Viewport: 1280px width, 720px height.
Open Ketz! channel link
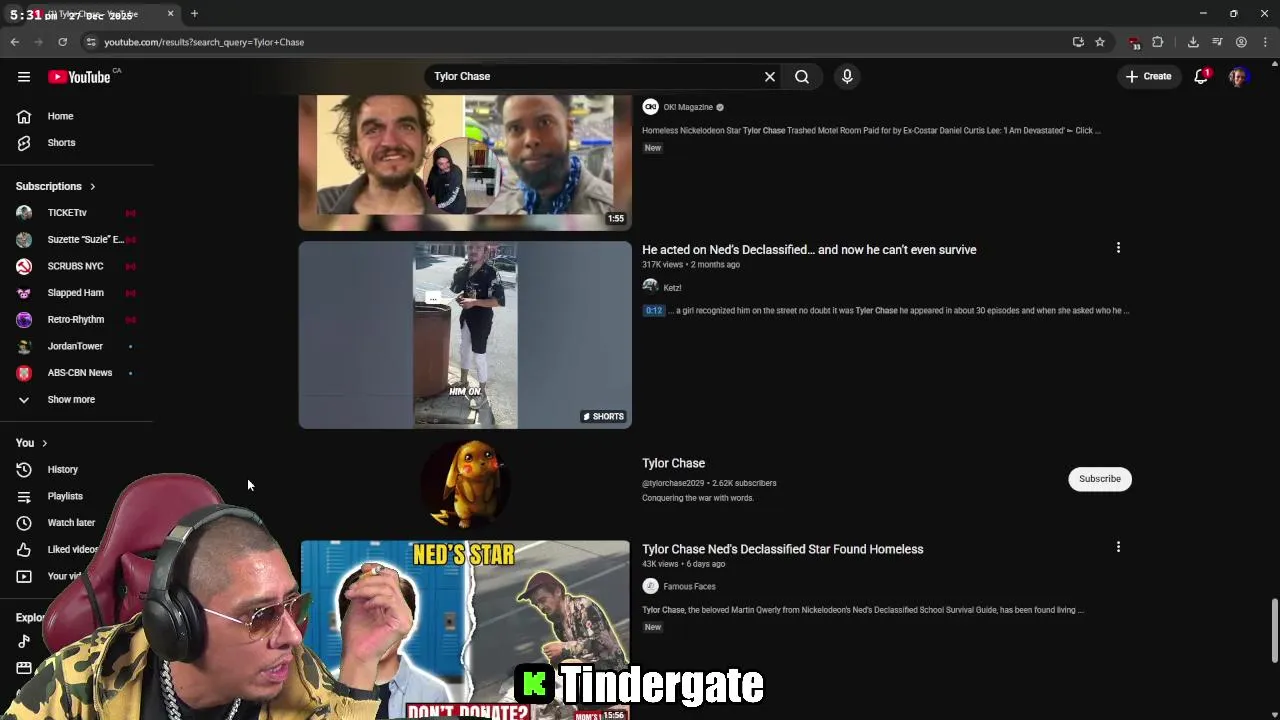pos(672,288)
